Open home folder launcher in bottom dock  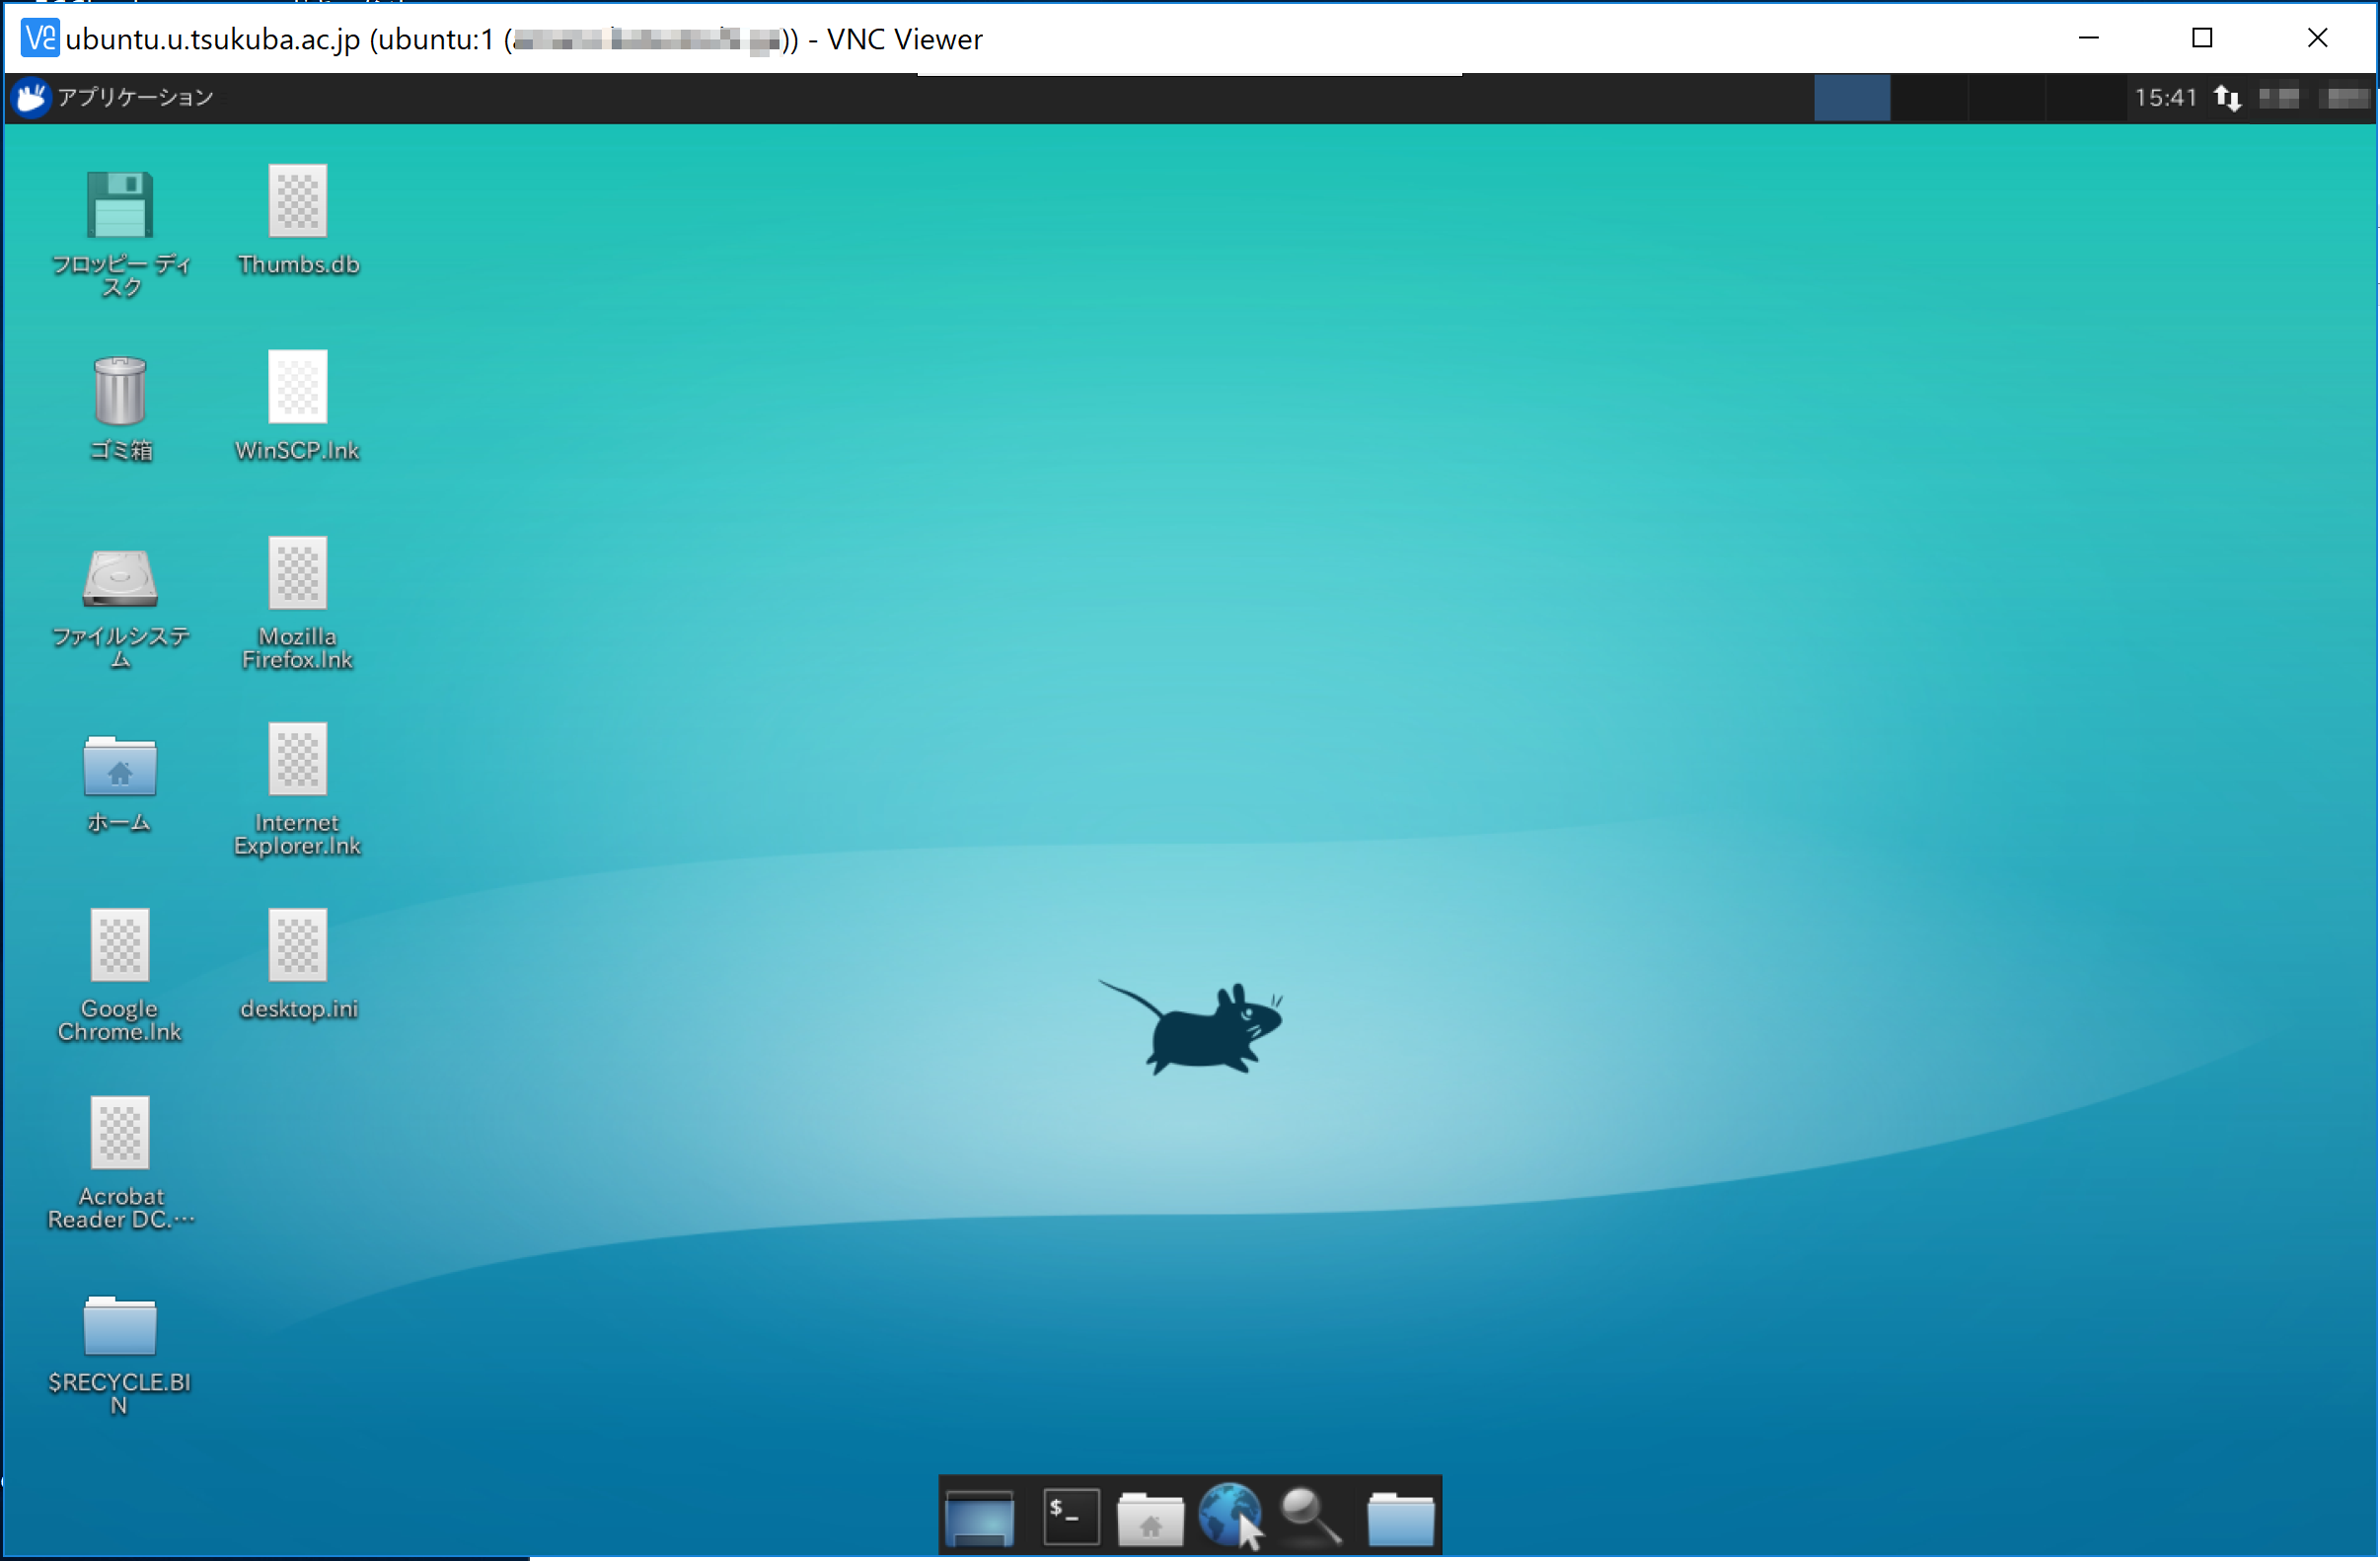(1150, 1519)
